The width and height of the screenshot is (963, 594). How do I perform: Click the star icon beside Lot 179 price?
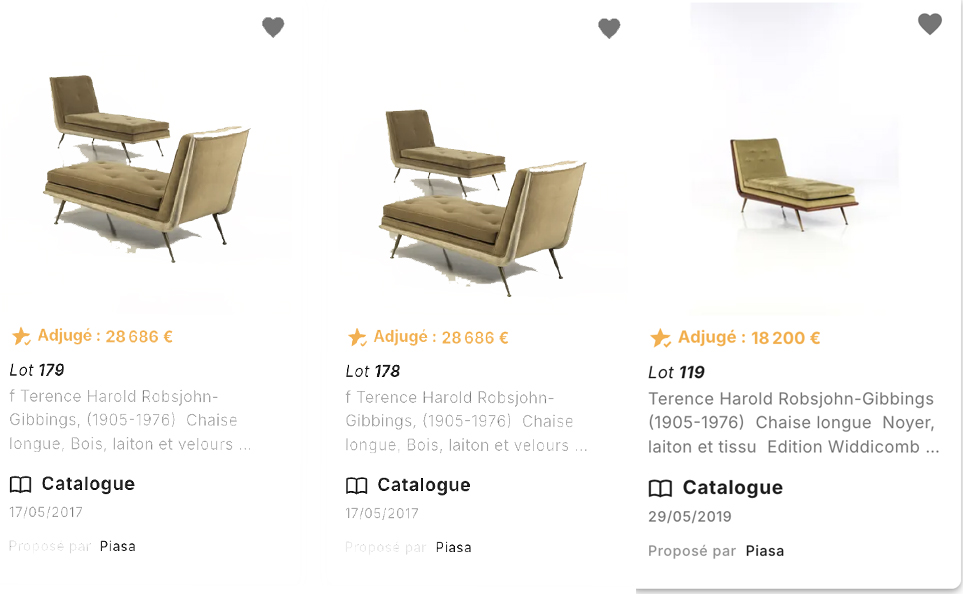(21, 337)
